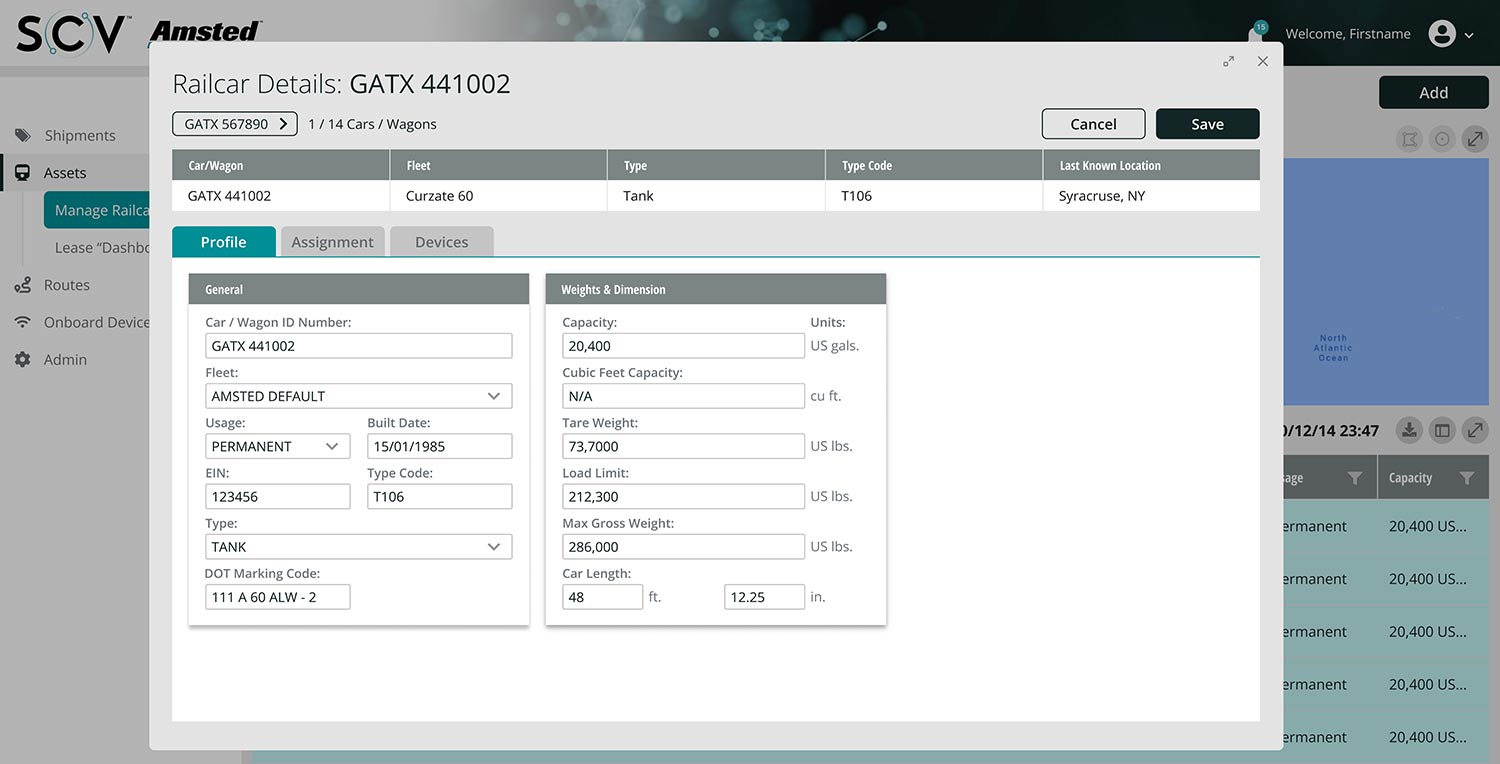This screenshot has height=764, width=1500.
Task: Open the Fleet dropdown
Action: [358, 396]
